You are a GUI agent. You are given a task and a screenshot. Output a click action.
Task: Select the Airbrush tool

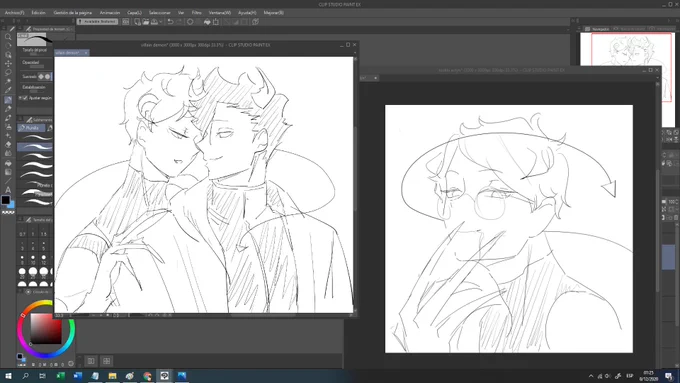[8, 127]
